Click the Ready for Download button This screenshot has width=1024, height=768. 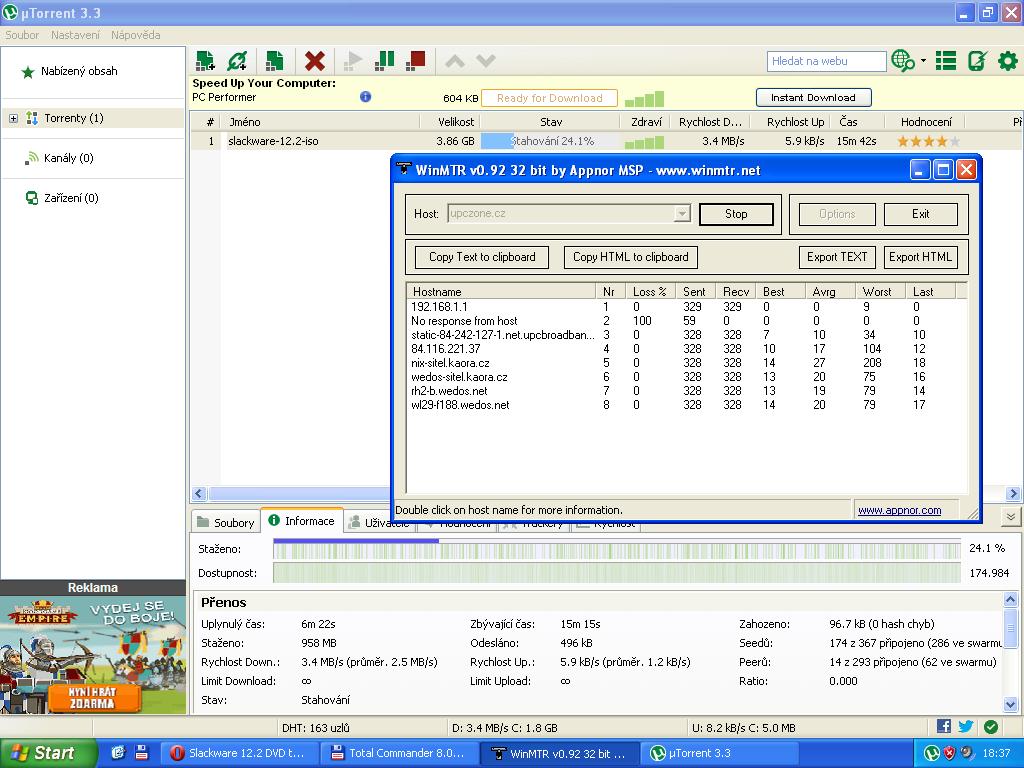pos(549,98)
